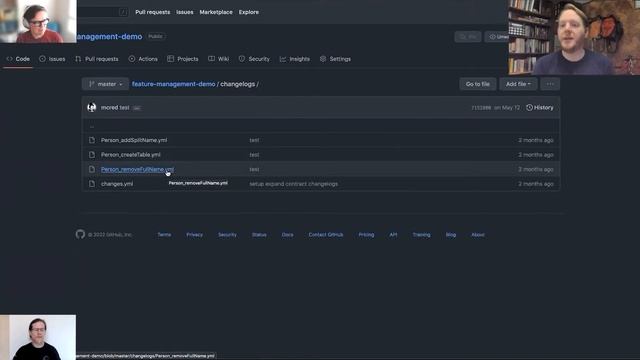
Task: Open Issues in top navigation bar
Action: coord(185,12)
